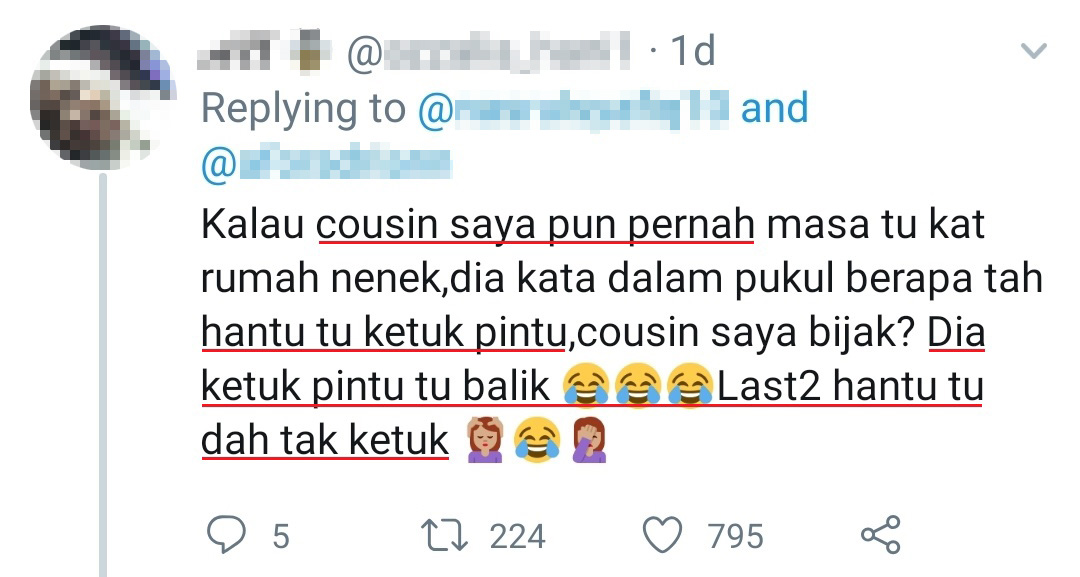Click the facepalm emoji at tweet end
This screenshot has height=577, width=1080.
click(588, 439)
